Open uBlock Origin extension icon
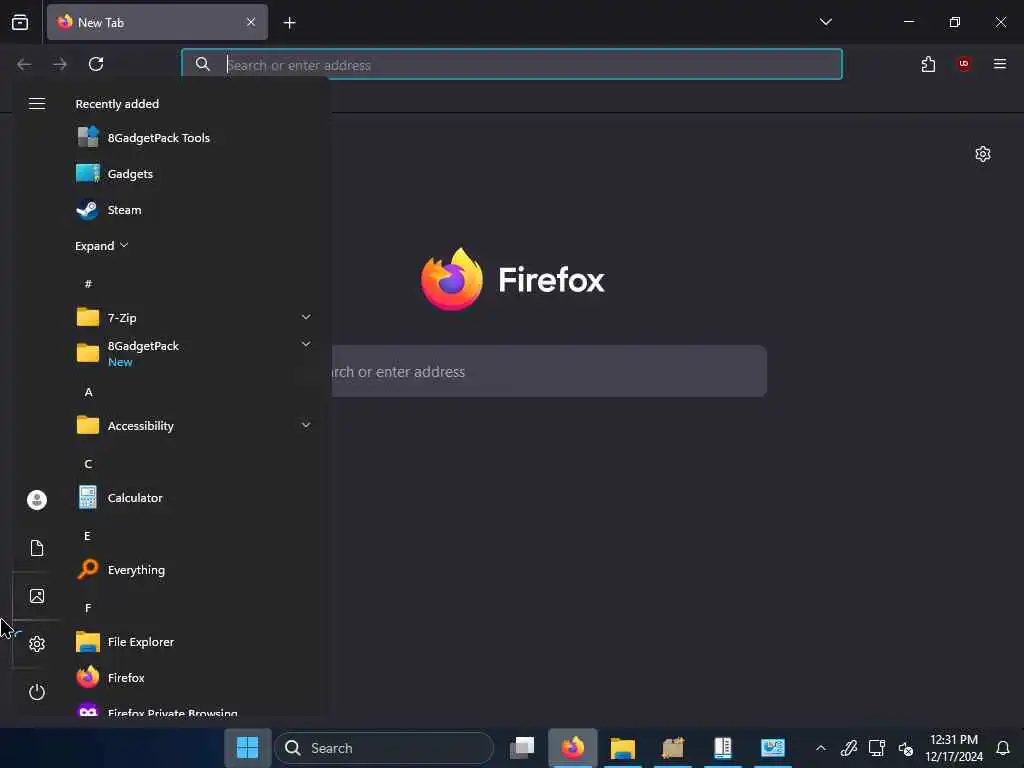The width and height of the screenshot is (1024, 768). tap(964, 63)
